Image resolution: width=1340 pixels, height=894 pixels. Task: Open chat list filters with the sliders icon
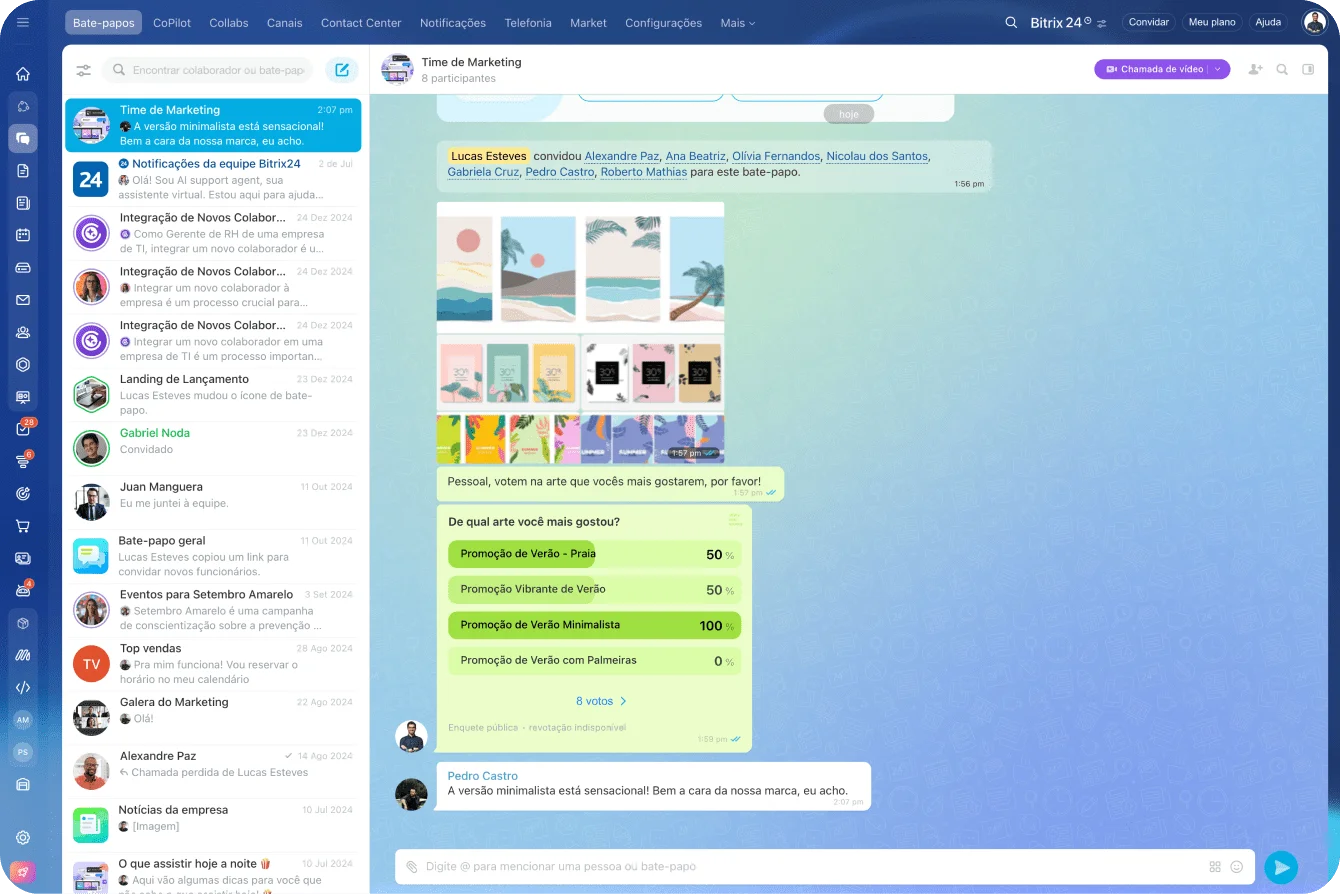(84, 70)
